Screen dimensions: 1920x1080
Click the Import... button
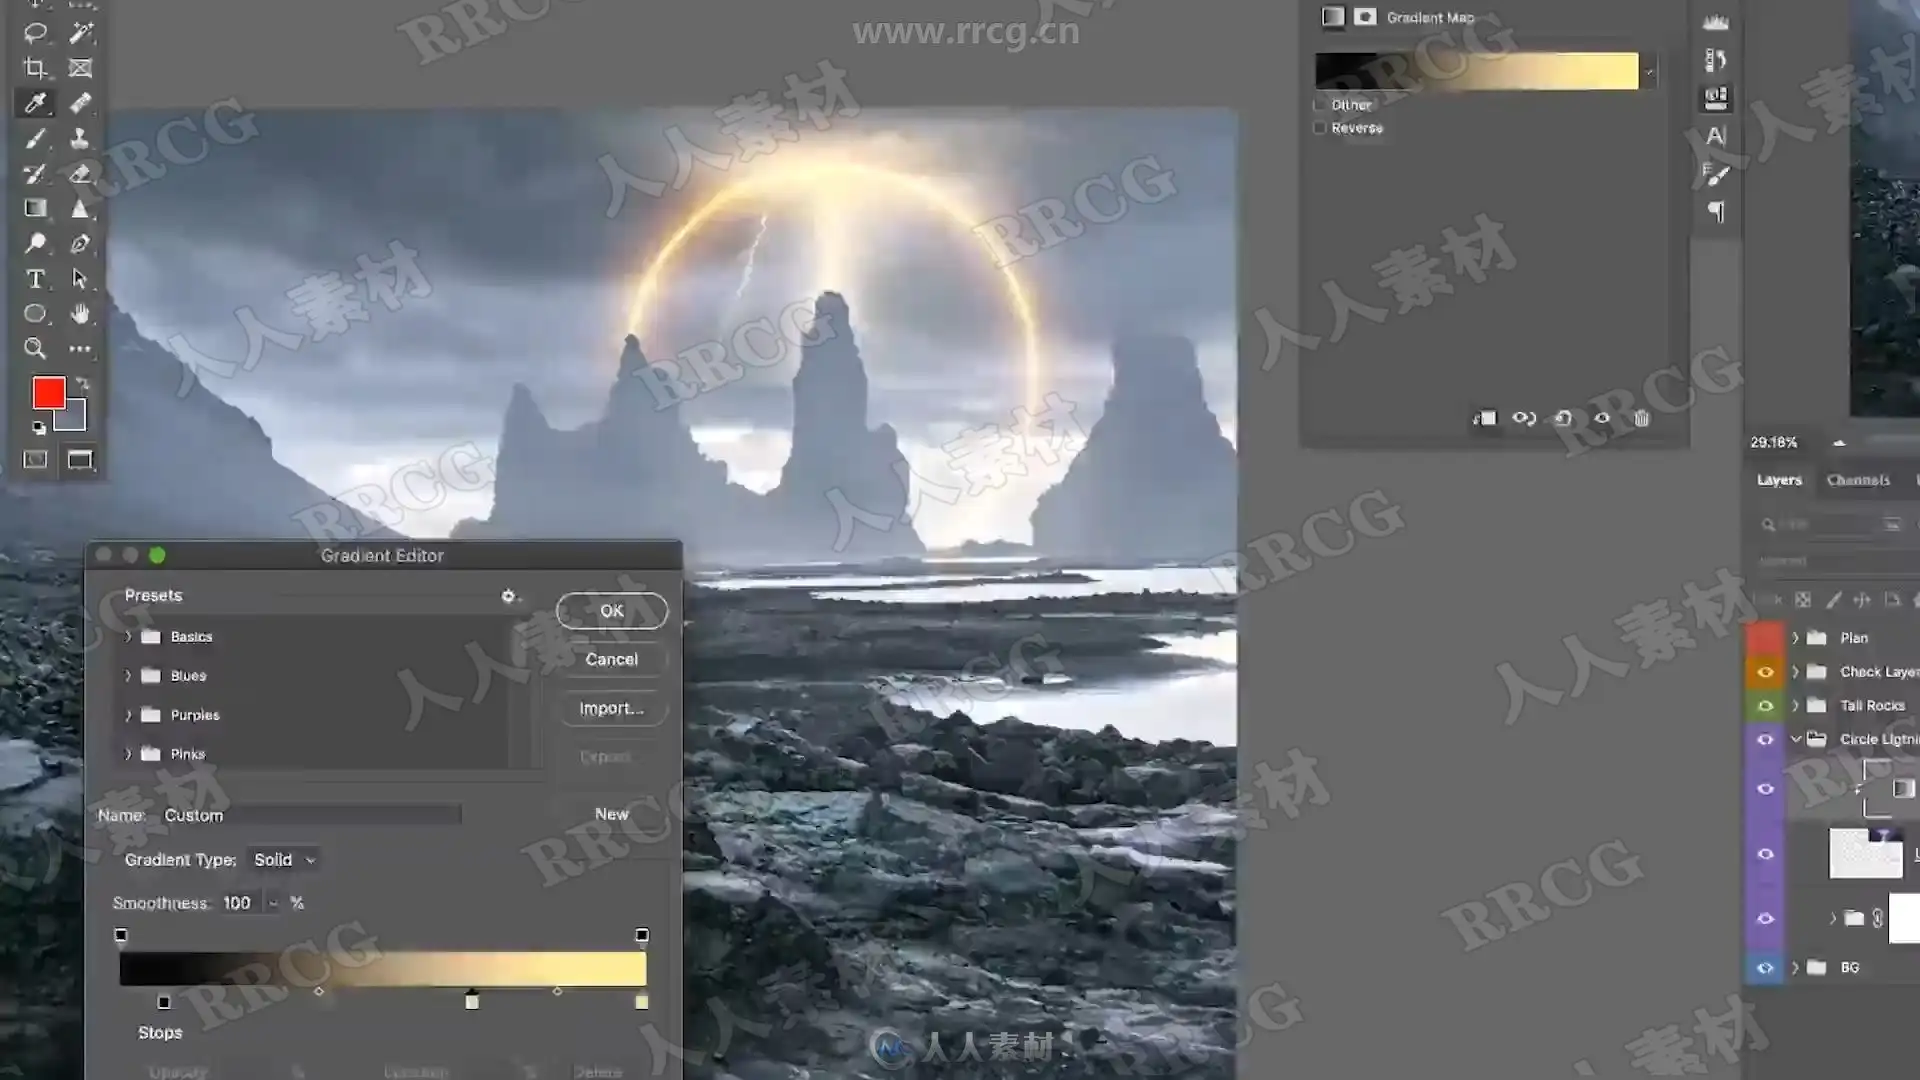[x=611, y=708]
